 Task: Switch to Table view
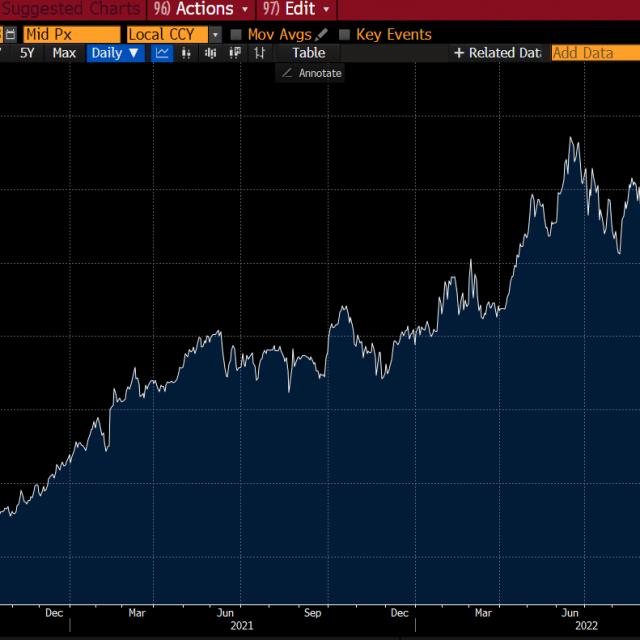click(308, 53)
